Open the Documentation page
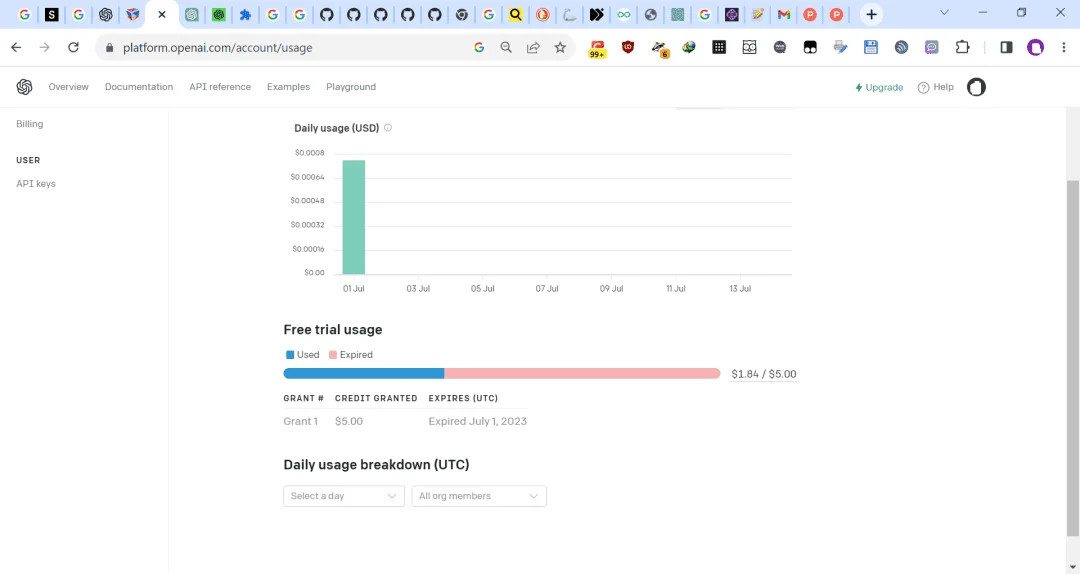 click(138, 87)
